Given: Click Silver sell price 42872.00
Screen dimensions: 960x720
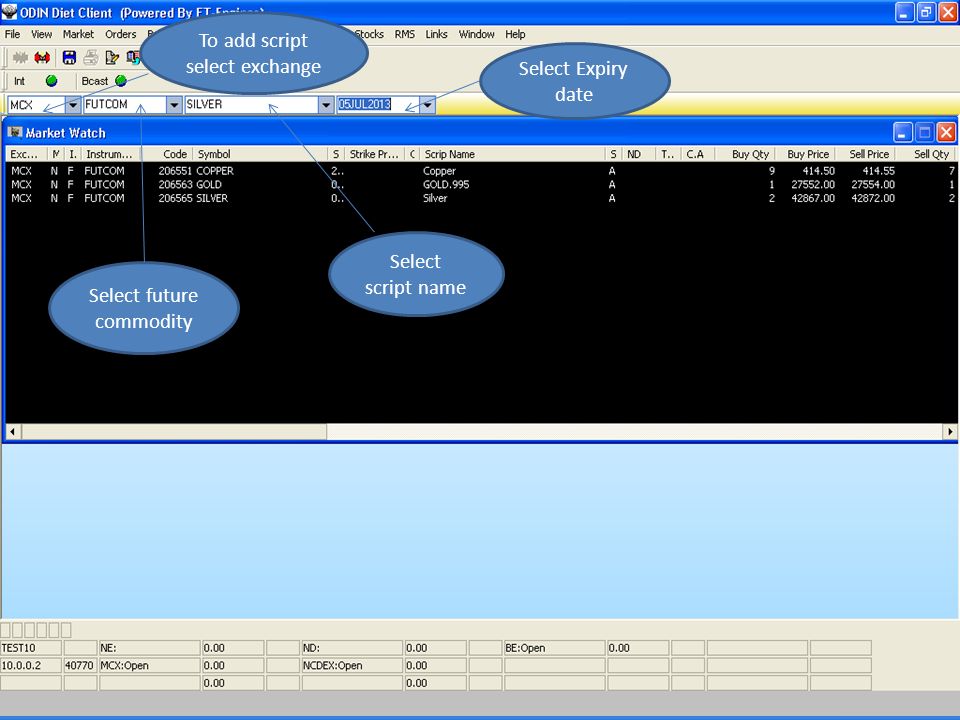Looking at the screenshot, I should (x=872, y=198).
